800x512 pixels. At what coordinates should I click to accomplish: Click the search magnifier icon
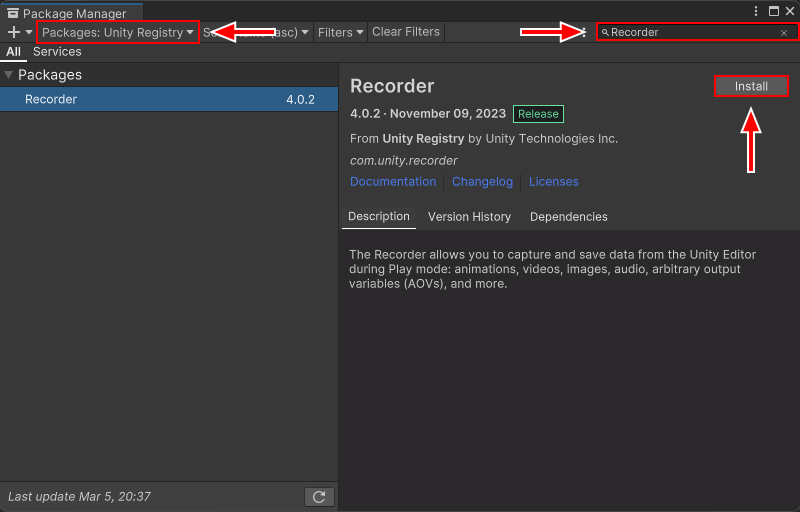click(x=605, y=32)
